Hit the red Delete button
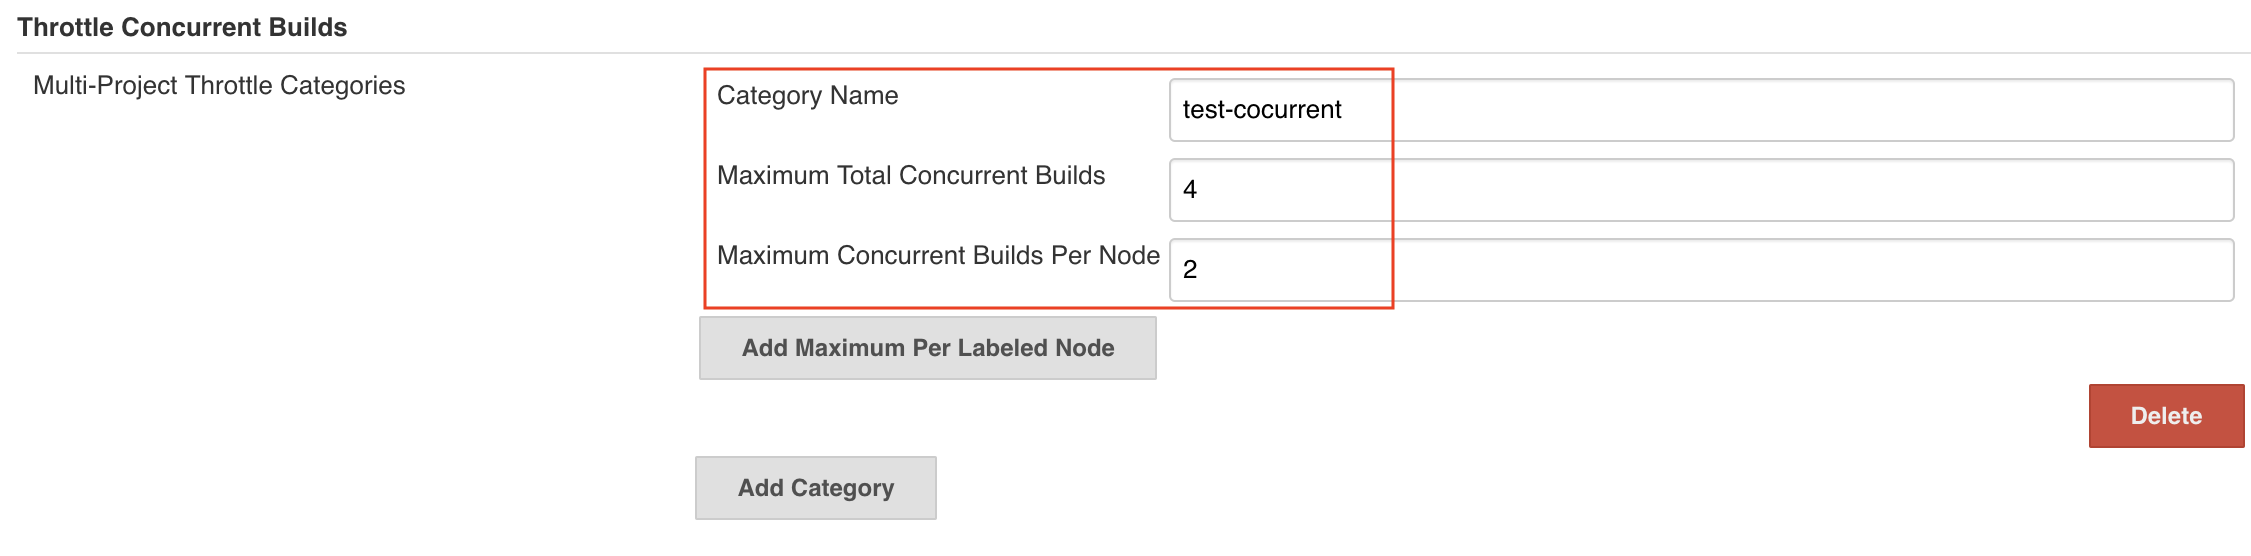The width and height of the screenshot is (2251, 556). (x=2165, y=416)
